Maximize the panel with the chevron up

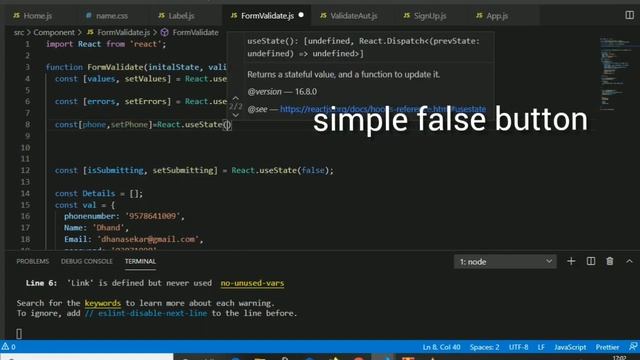(x=629, y=261)
